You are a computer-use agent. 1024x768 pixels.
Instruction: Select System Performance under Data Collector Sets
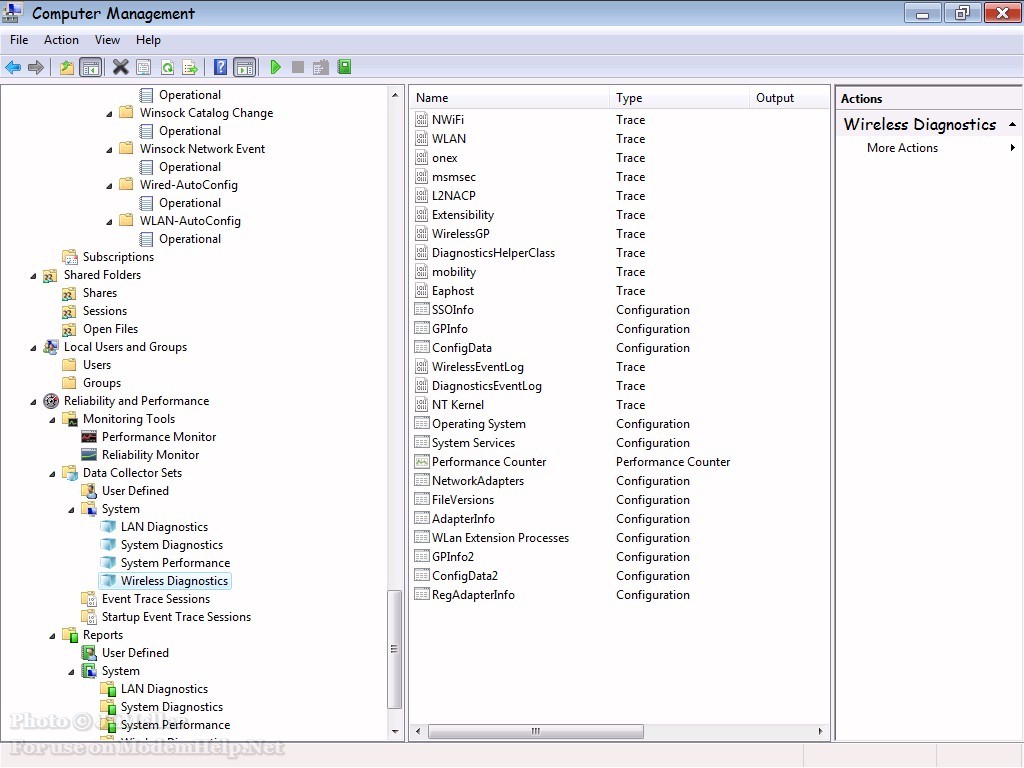coord(175,563)
